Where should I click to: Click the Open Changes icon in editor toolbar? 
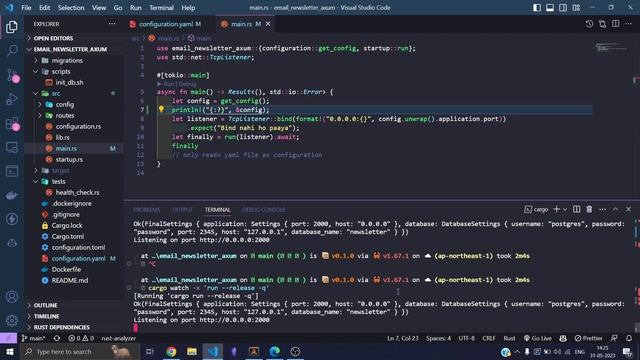coord(602,24)
